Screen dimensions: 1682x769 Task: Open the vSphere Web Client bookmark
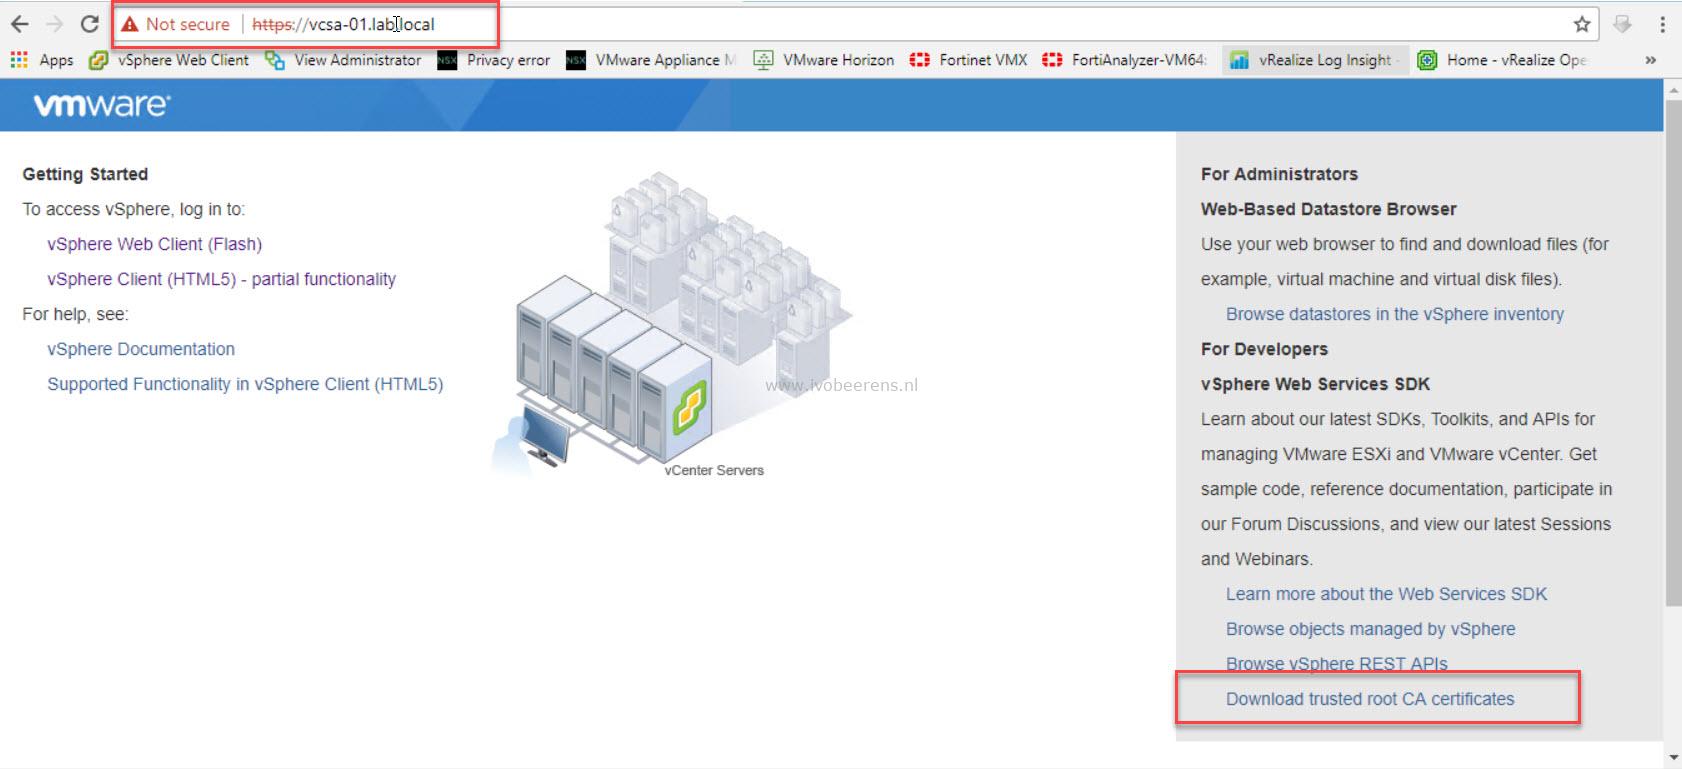pyautogui.click(x=169, y=60)
